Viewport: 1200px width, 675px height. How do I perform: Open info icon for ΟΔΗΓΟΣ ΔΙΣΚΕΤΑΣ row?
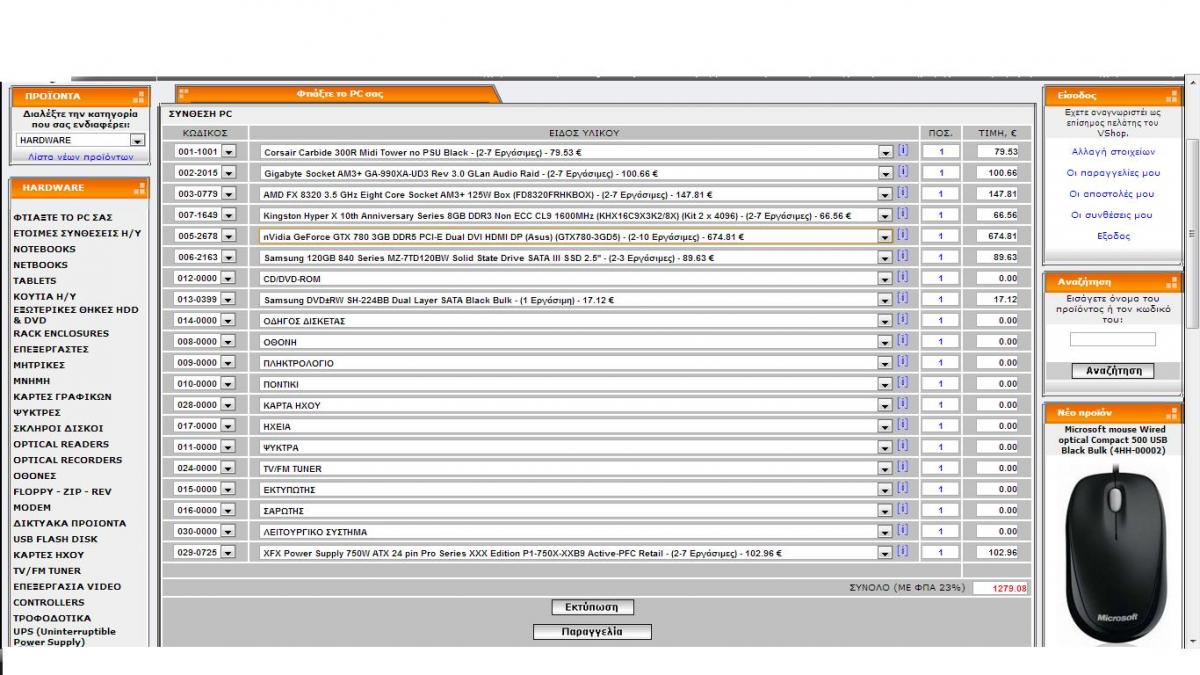pyautogui.click(x=902, y=320)
